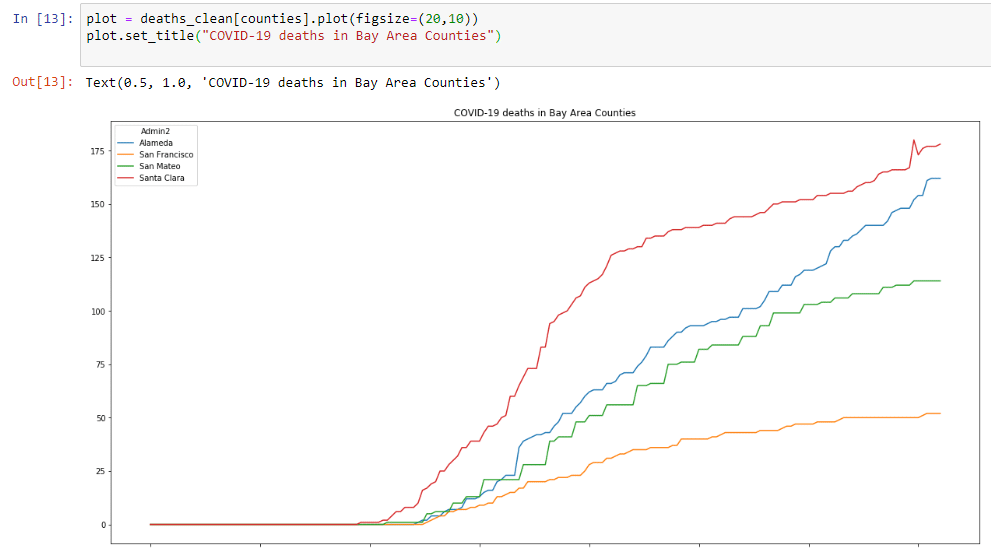This screenshot has height=556, width=991.
Task: Click the Admin2 legend title
Action: point(155,131)
